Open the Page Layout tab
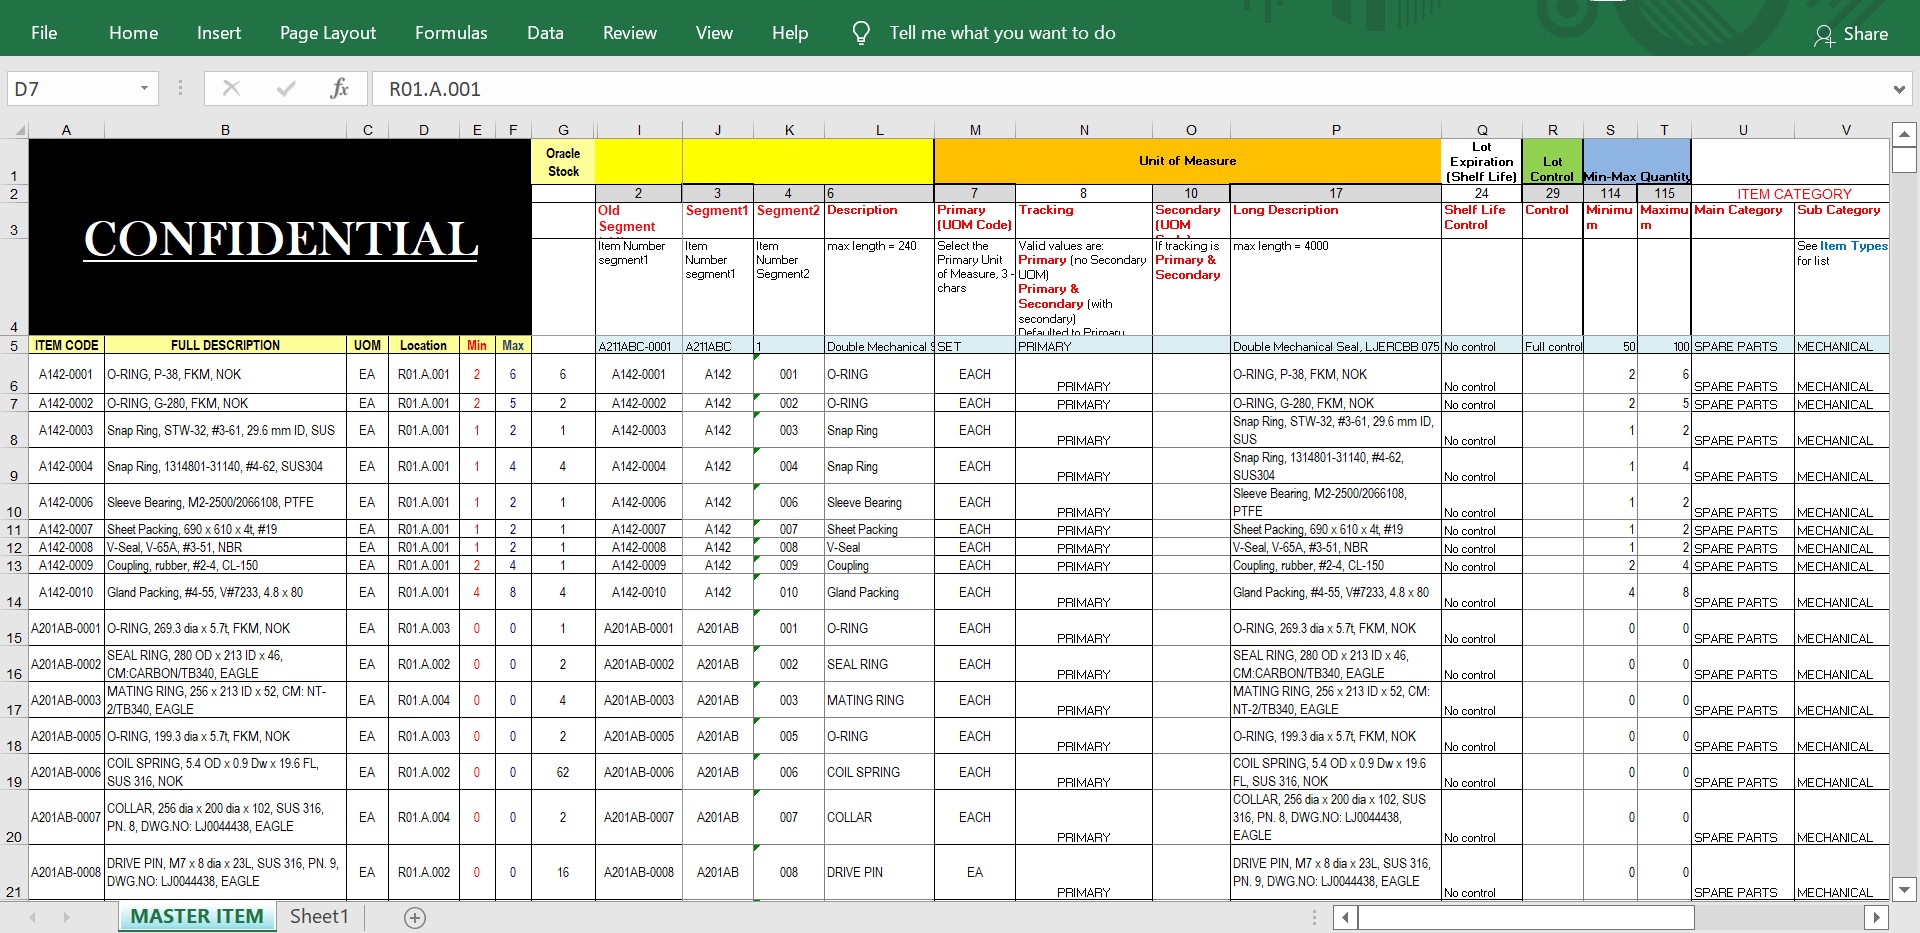The image size is (1920, 933). [x=328, y=33]
